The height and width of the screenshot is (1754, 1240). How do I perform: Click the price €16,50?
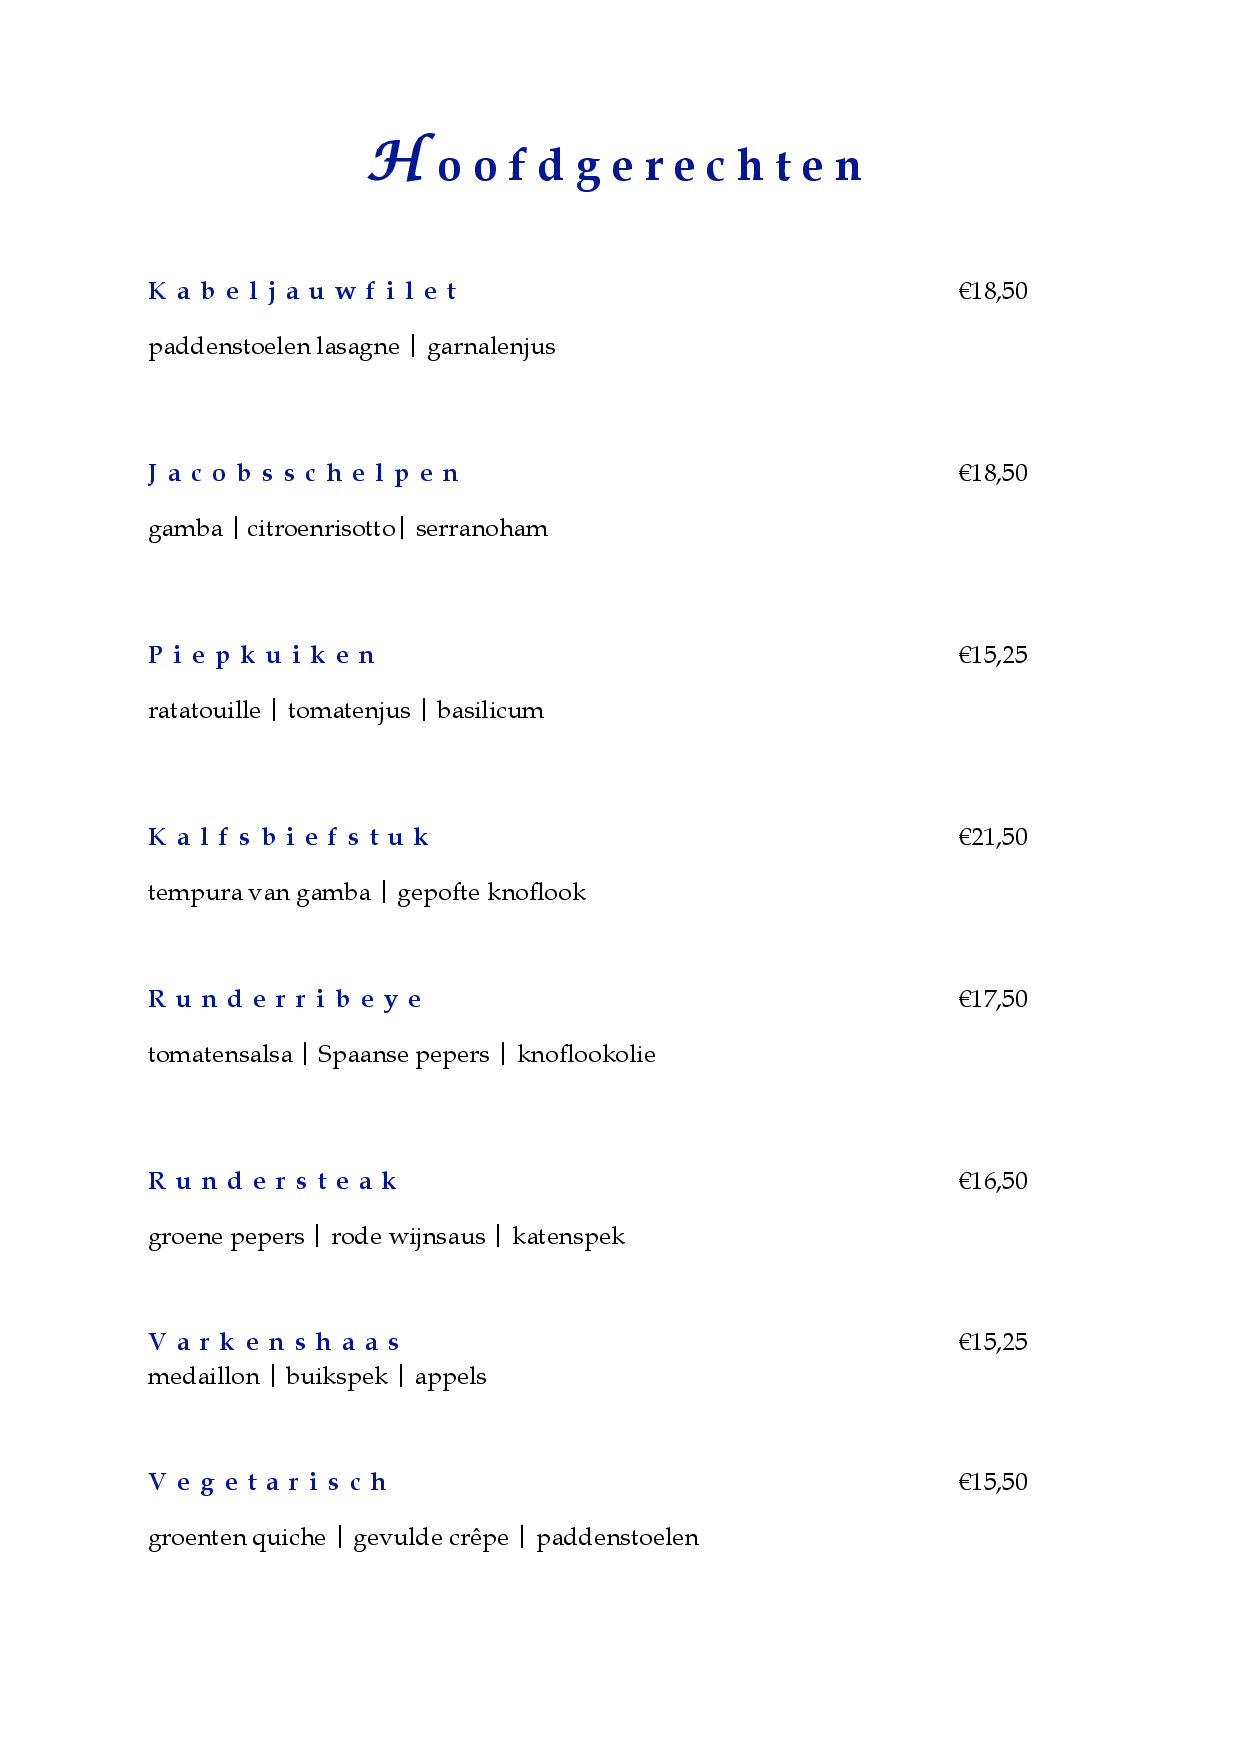993,1182
